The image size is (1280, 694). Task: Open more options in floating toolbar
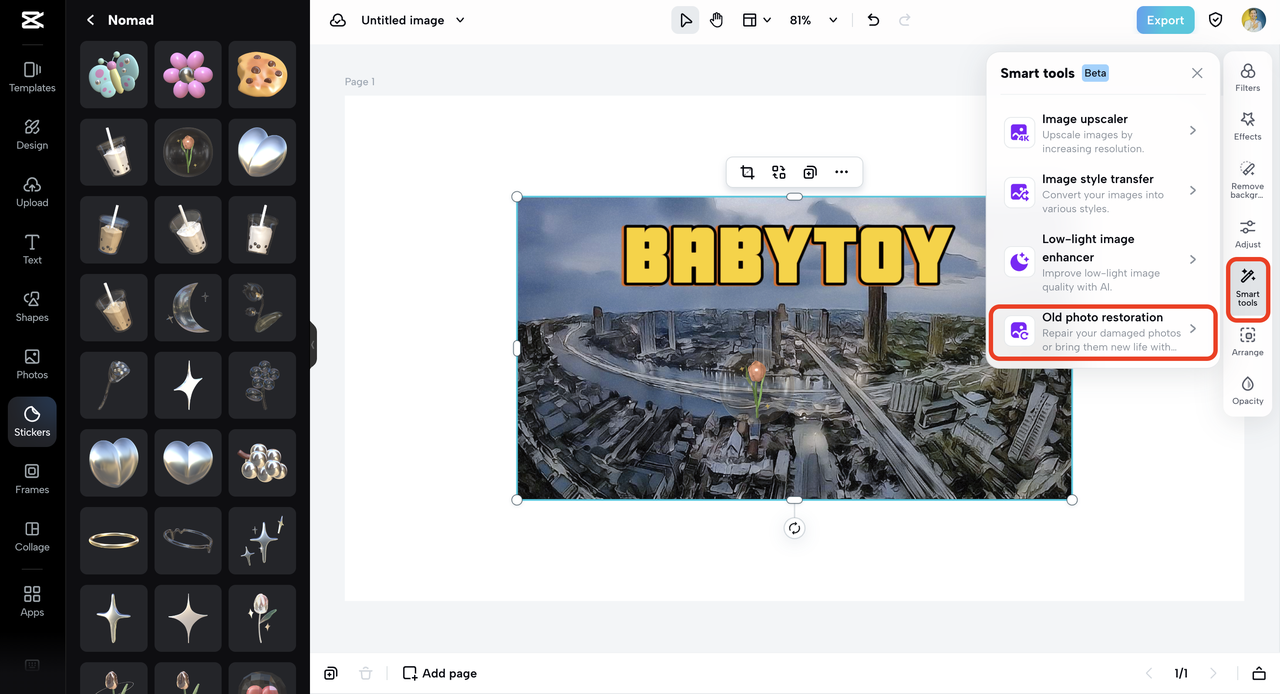[x=842, y=172]
